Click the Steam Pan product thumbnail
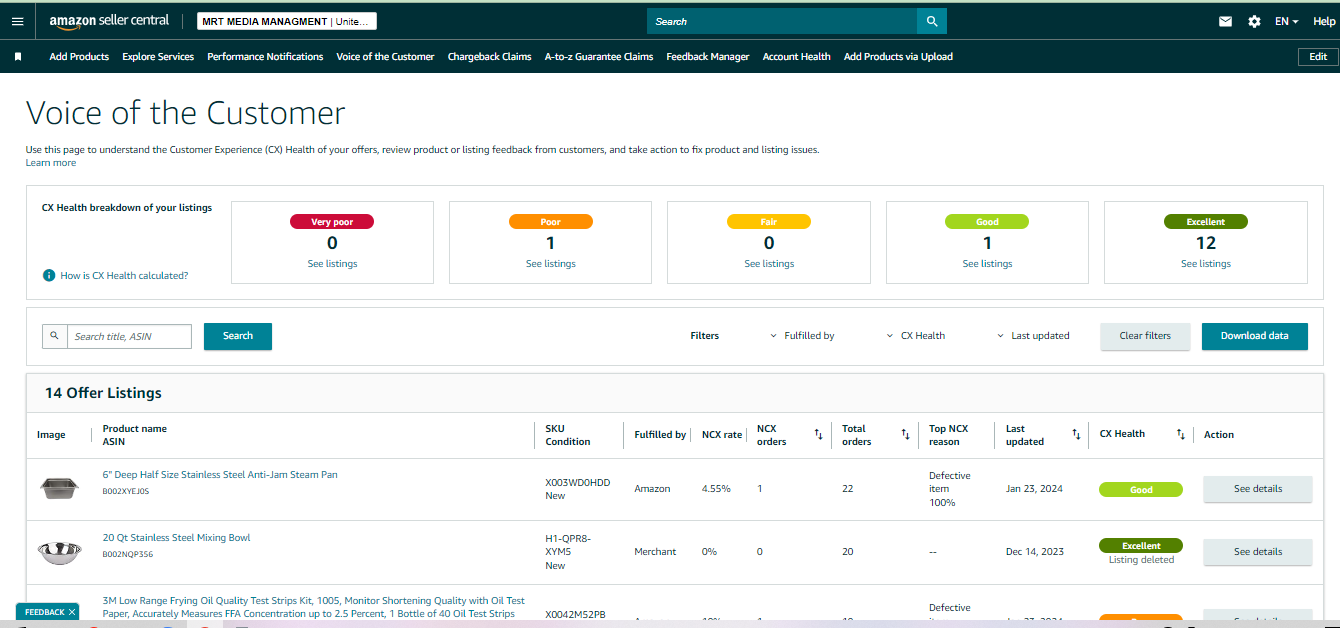The width and height of the screenshot is (1340, 628). coord(58,489)
